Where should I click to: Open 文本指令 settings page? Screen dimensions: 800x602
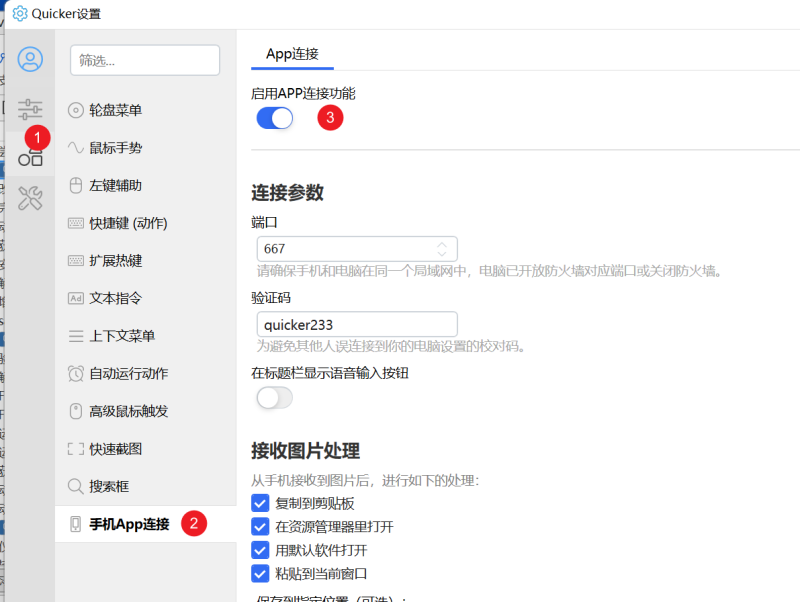point(145,298)
